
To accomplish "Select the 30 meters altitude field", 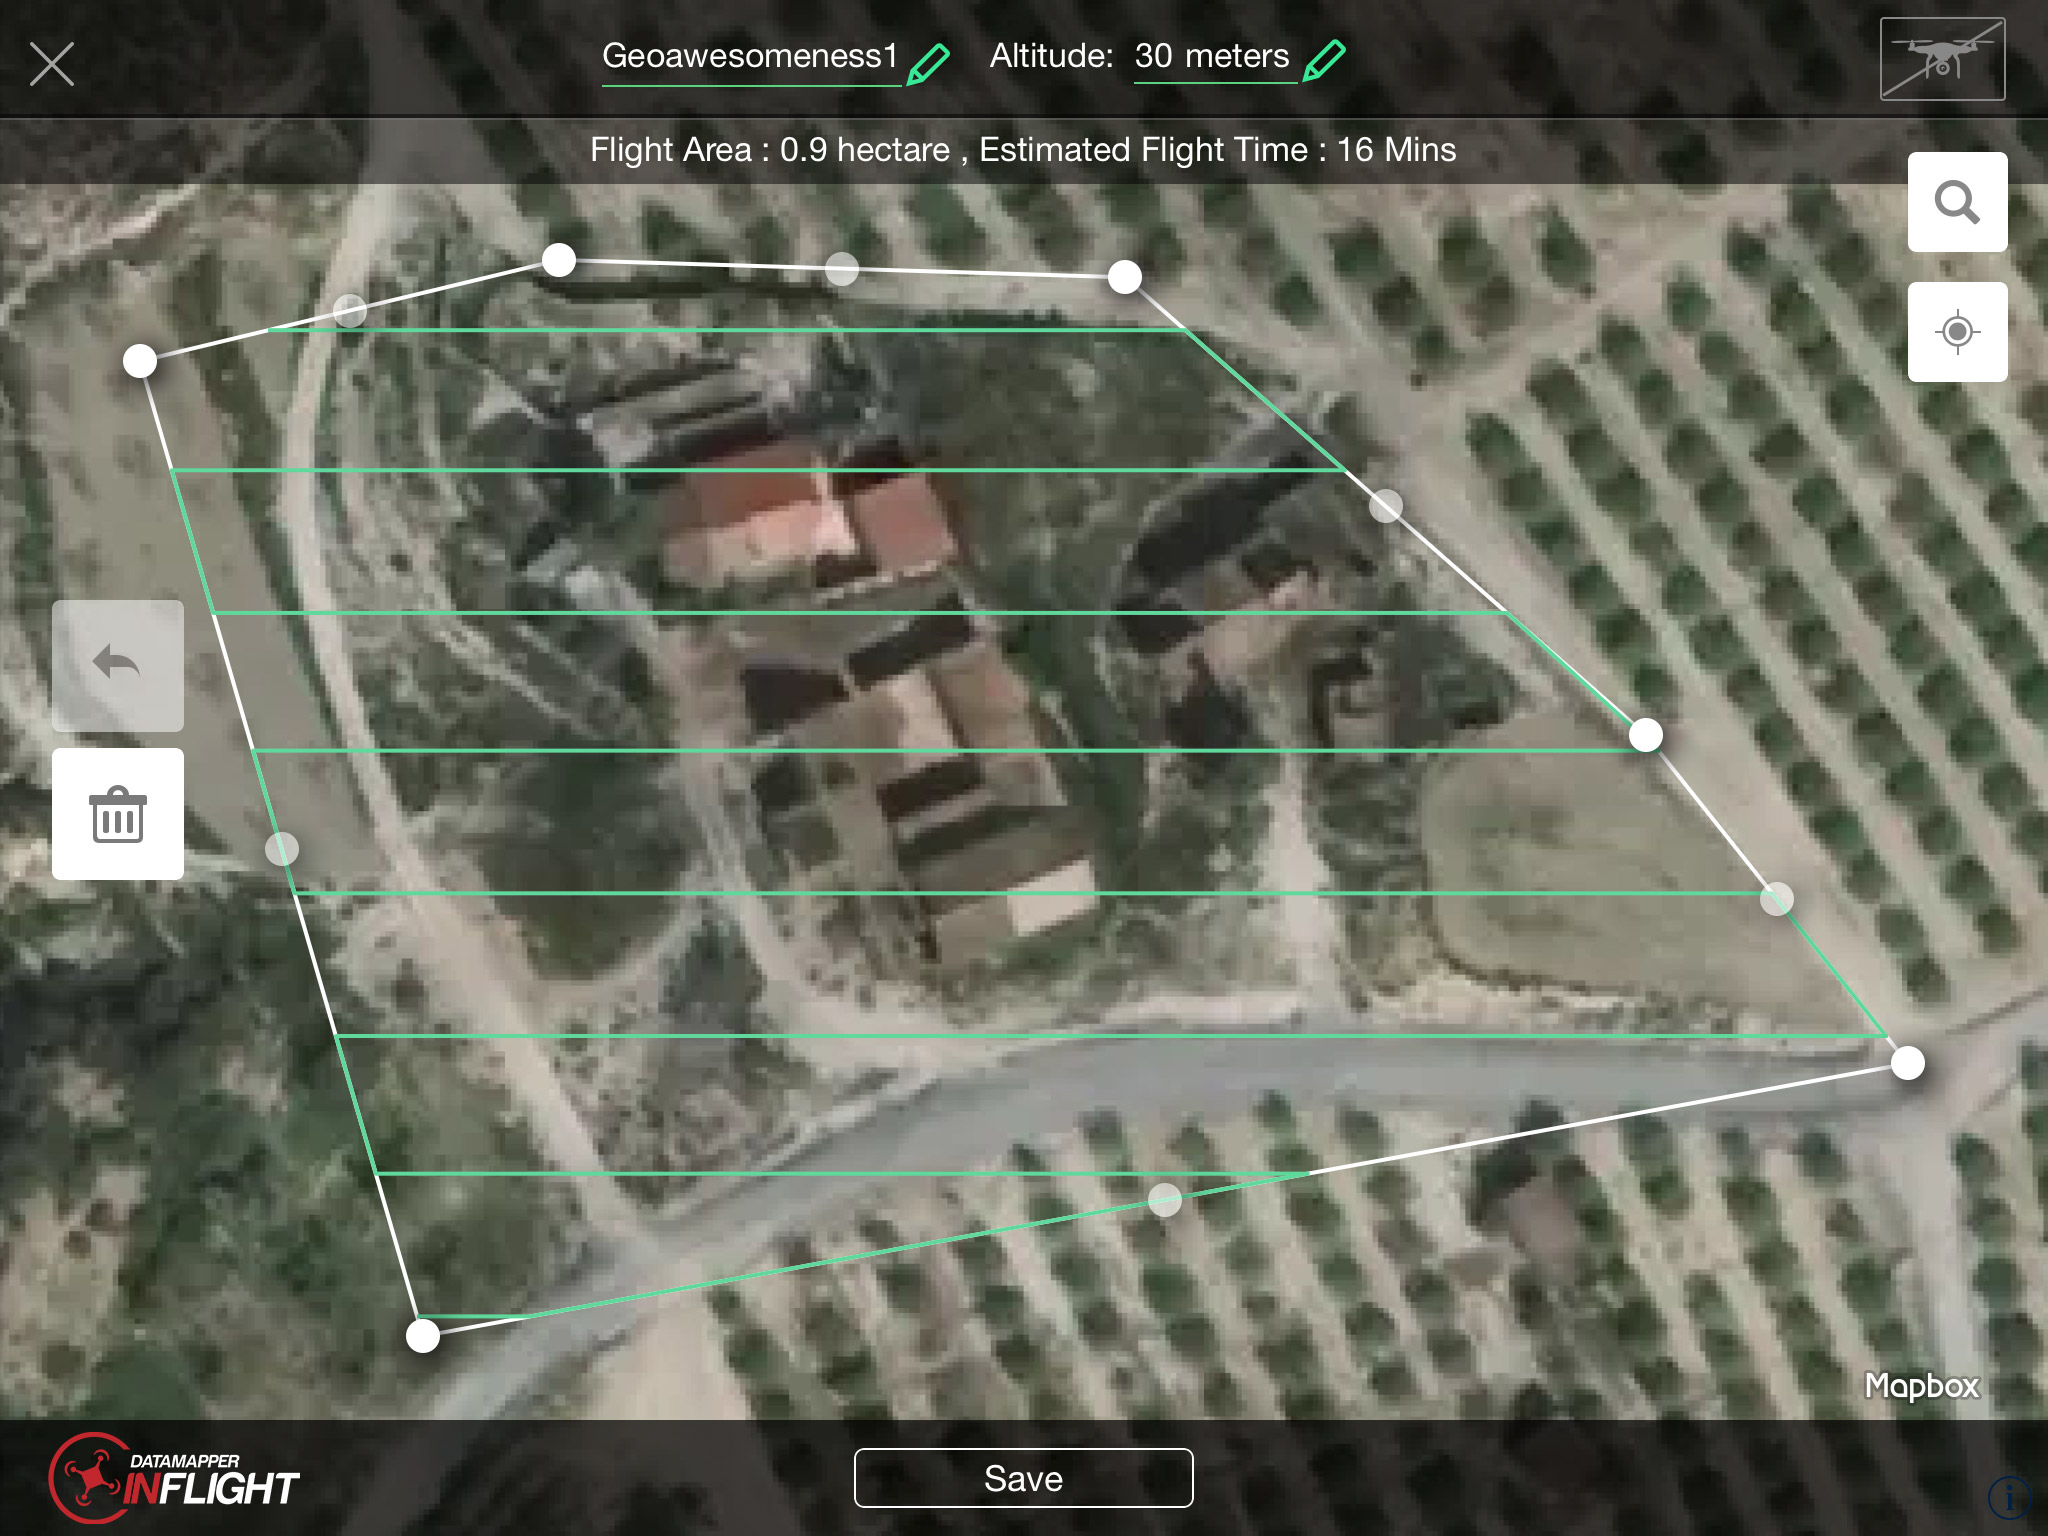I will (1214, 58).
